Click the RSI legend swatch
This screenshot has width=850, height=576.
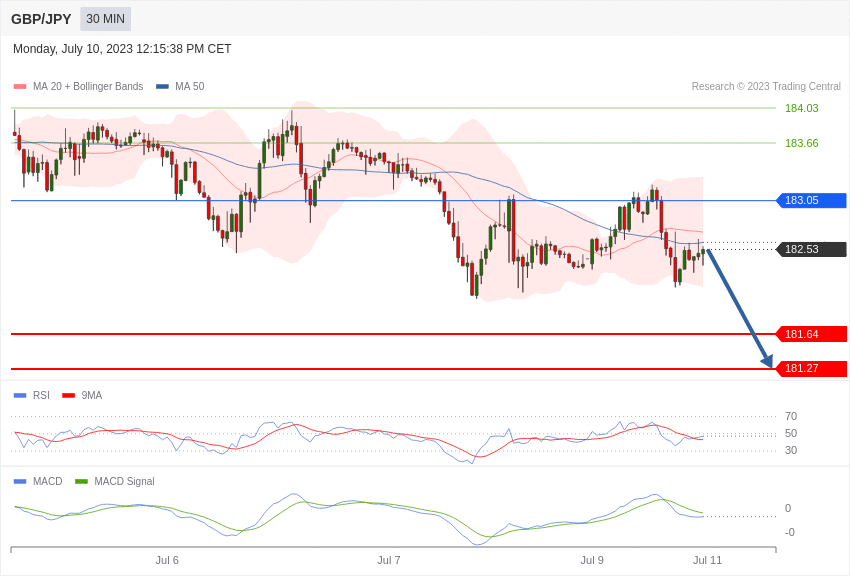click(20, 396)
